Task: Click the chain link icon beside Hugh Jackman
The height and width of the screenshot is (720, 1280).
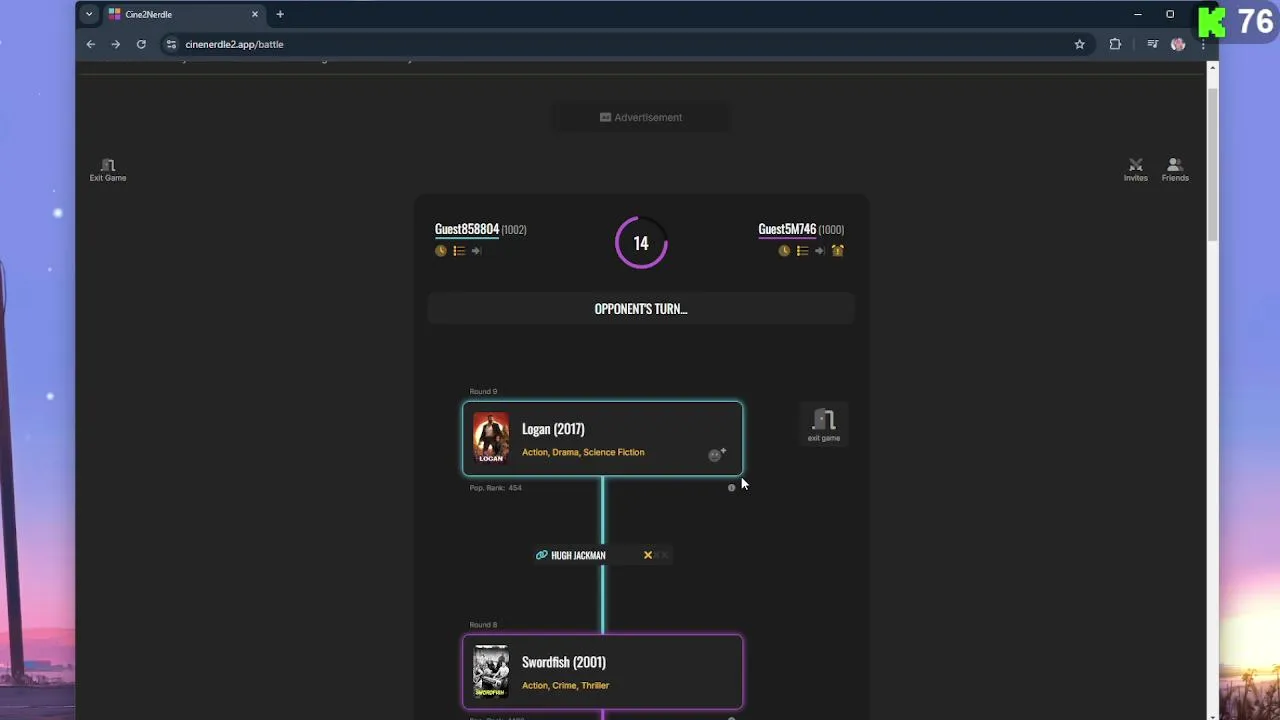Action: click(541, 555)
